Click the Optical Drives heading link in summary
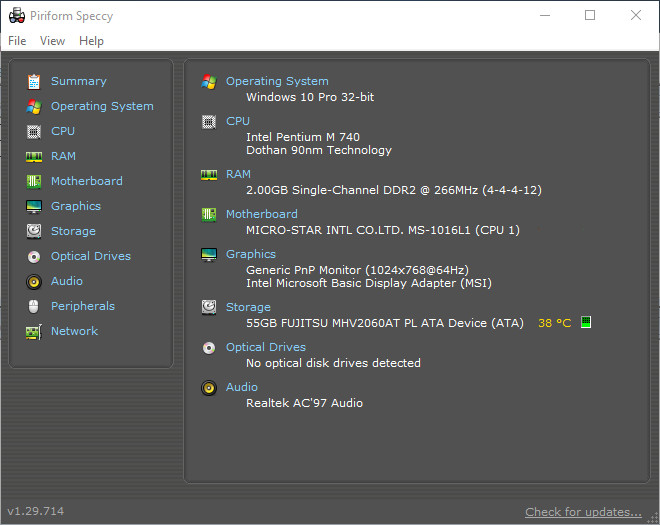 [266, 347]
